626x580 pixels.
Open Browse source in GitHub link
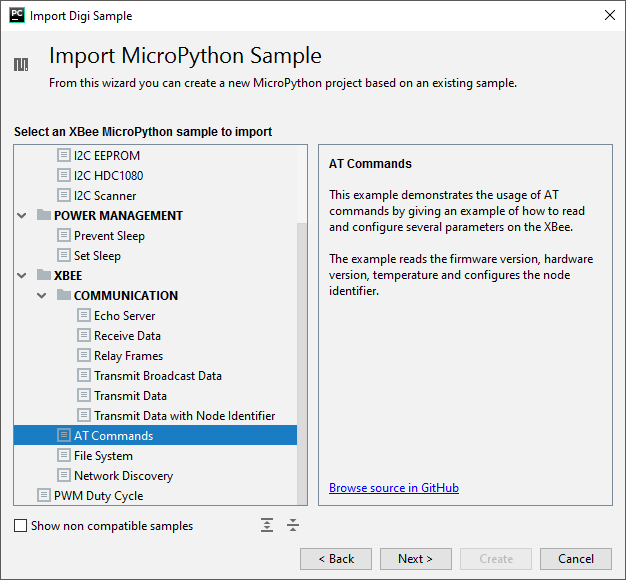[394, 488]
